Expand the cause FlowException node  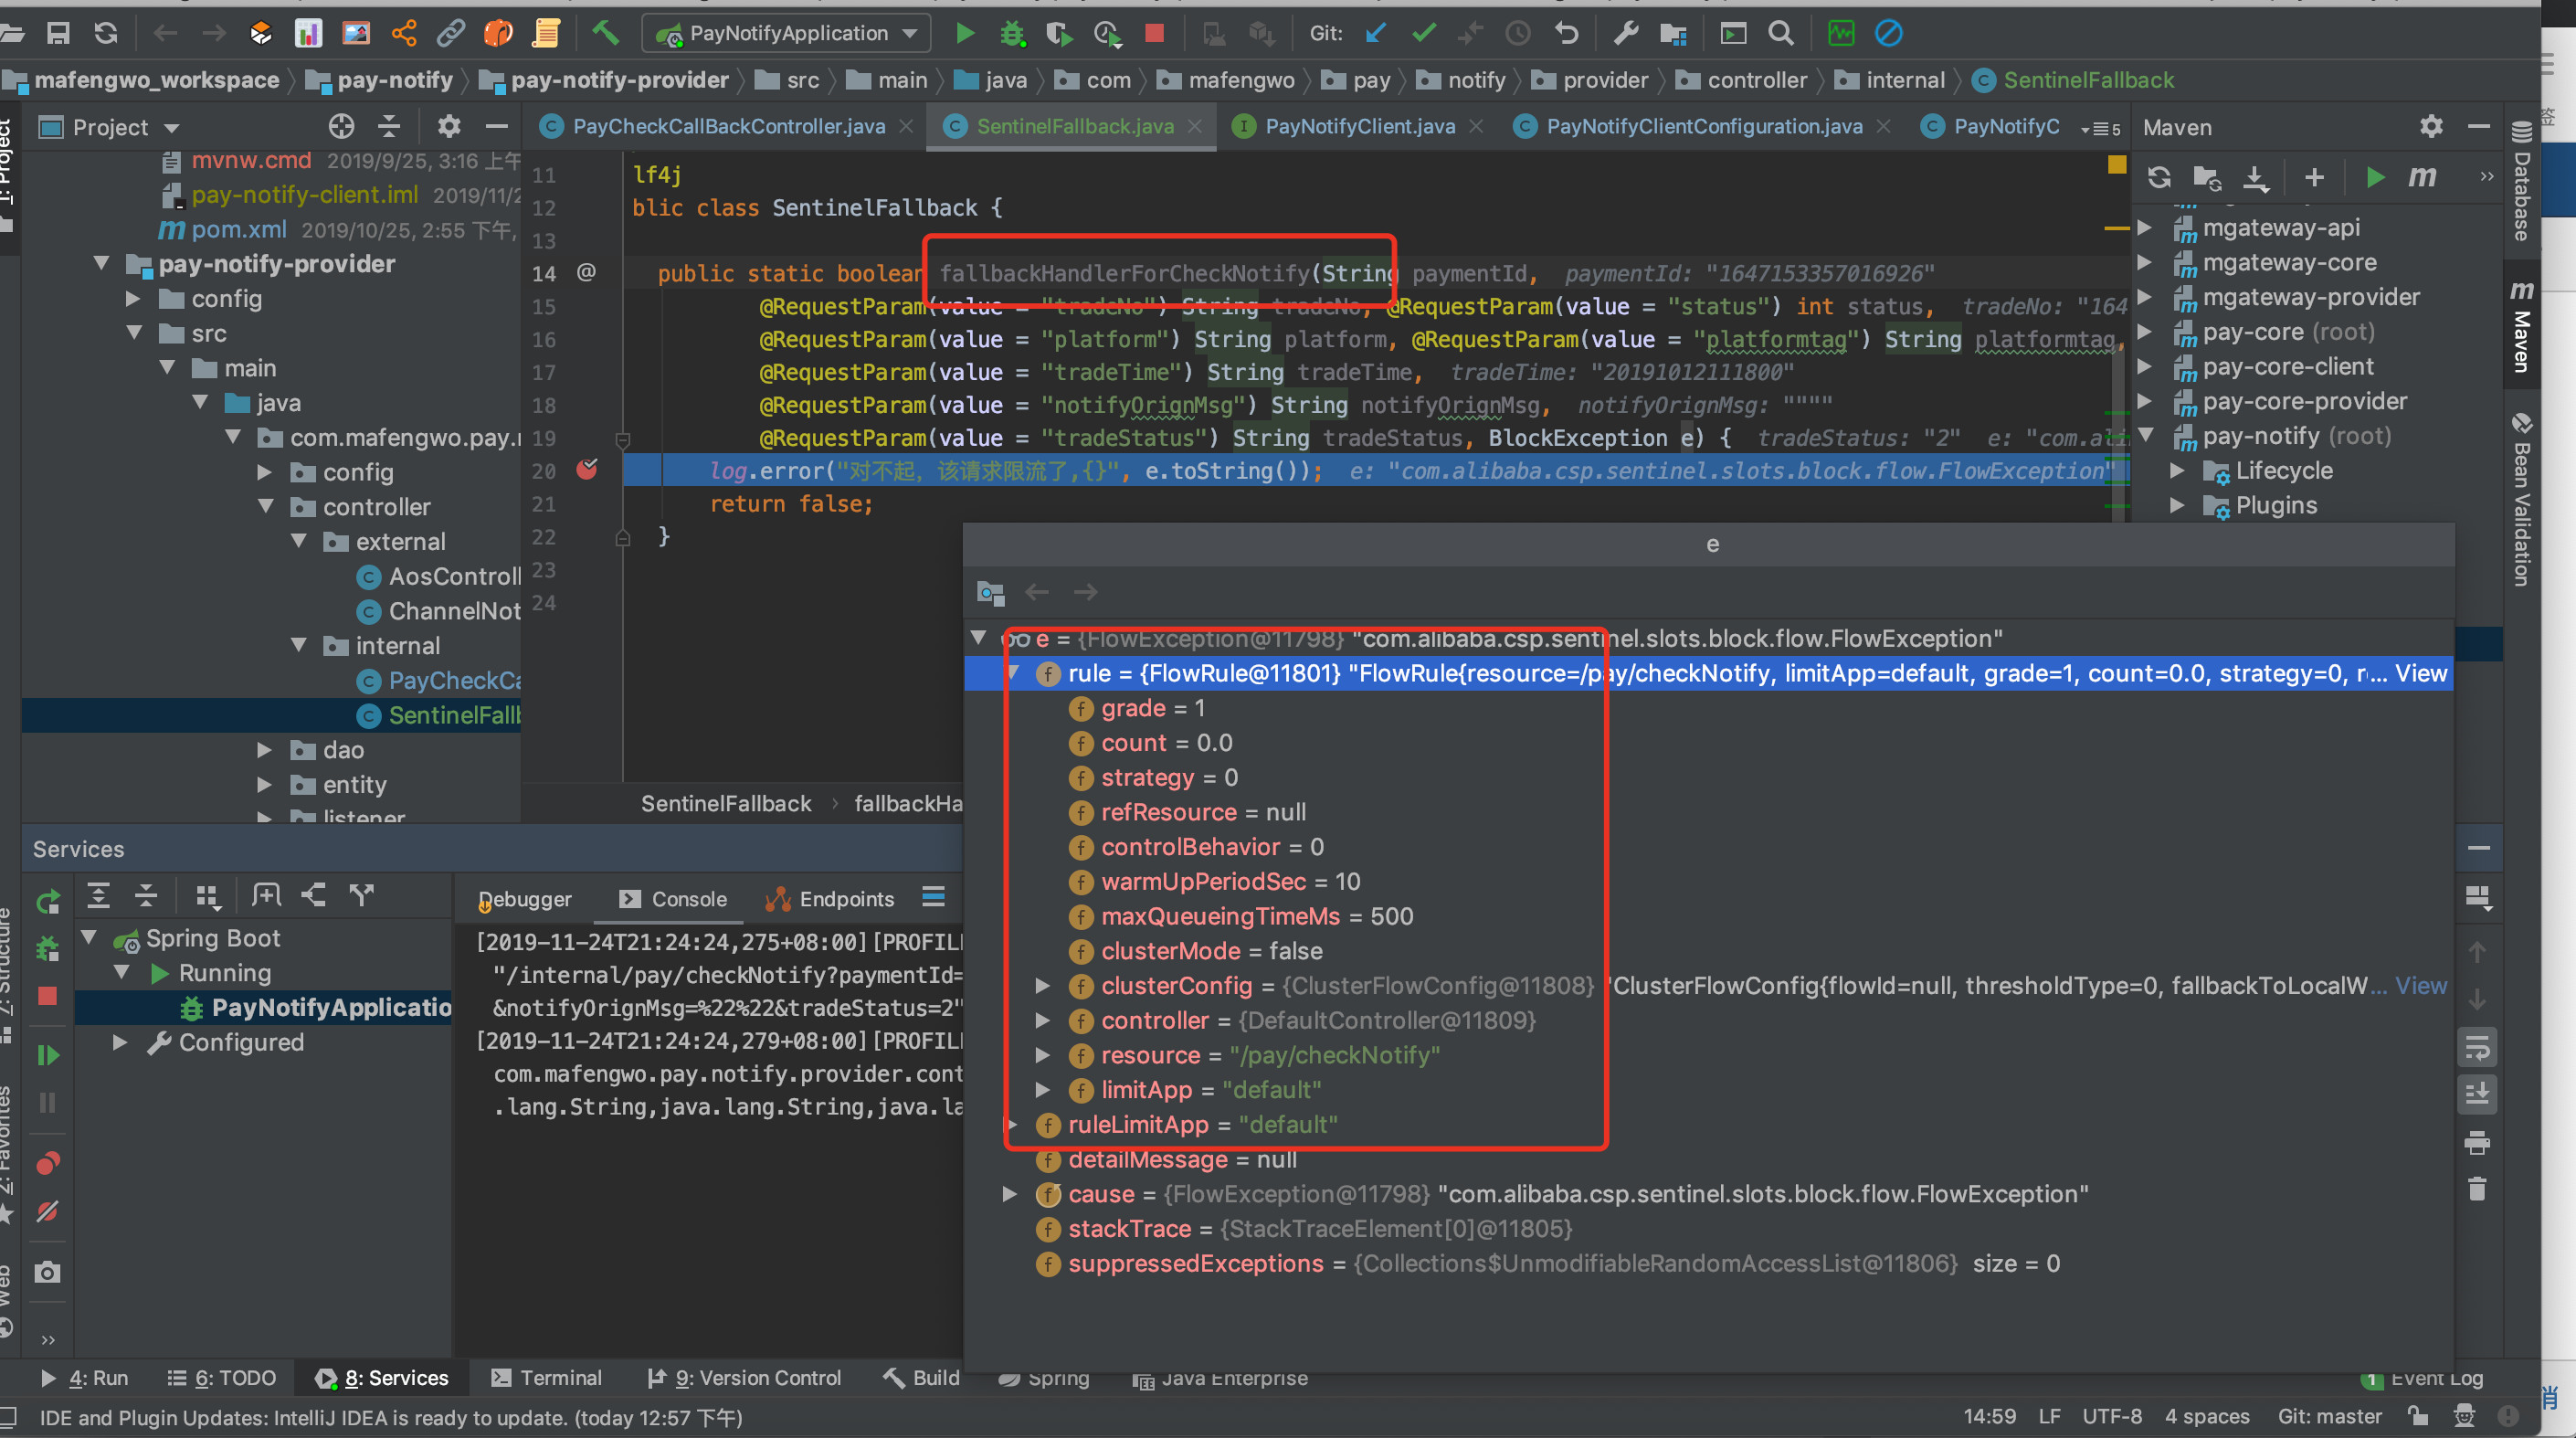[1010, 1193]
